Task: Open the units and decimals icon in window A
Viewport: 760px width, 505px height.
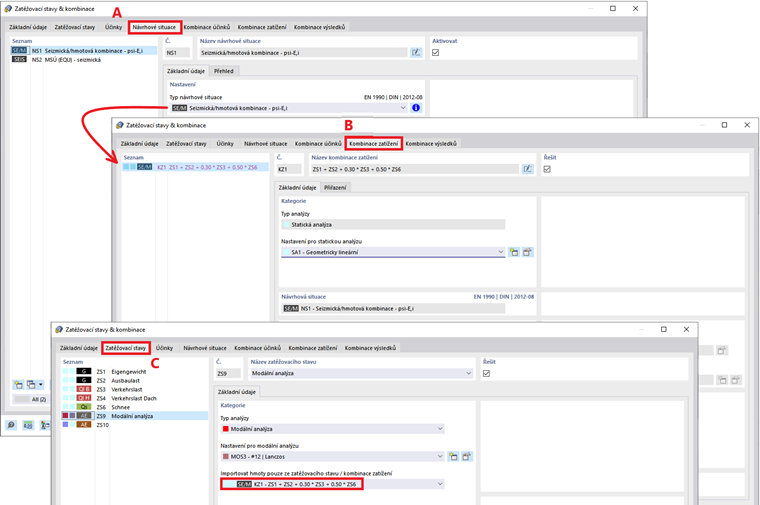Action: click(28, 425)
